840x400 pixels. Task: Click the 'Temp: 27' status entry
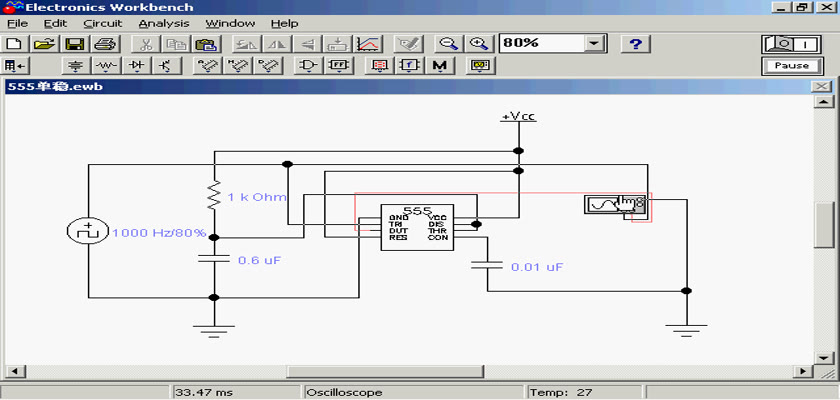(561, 393)
